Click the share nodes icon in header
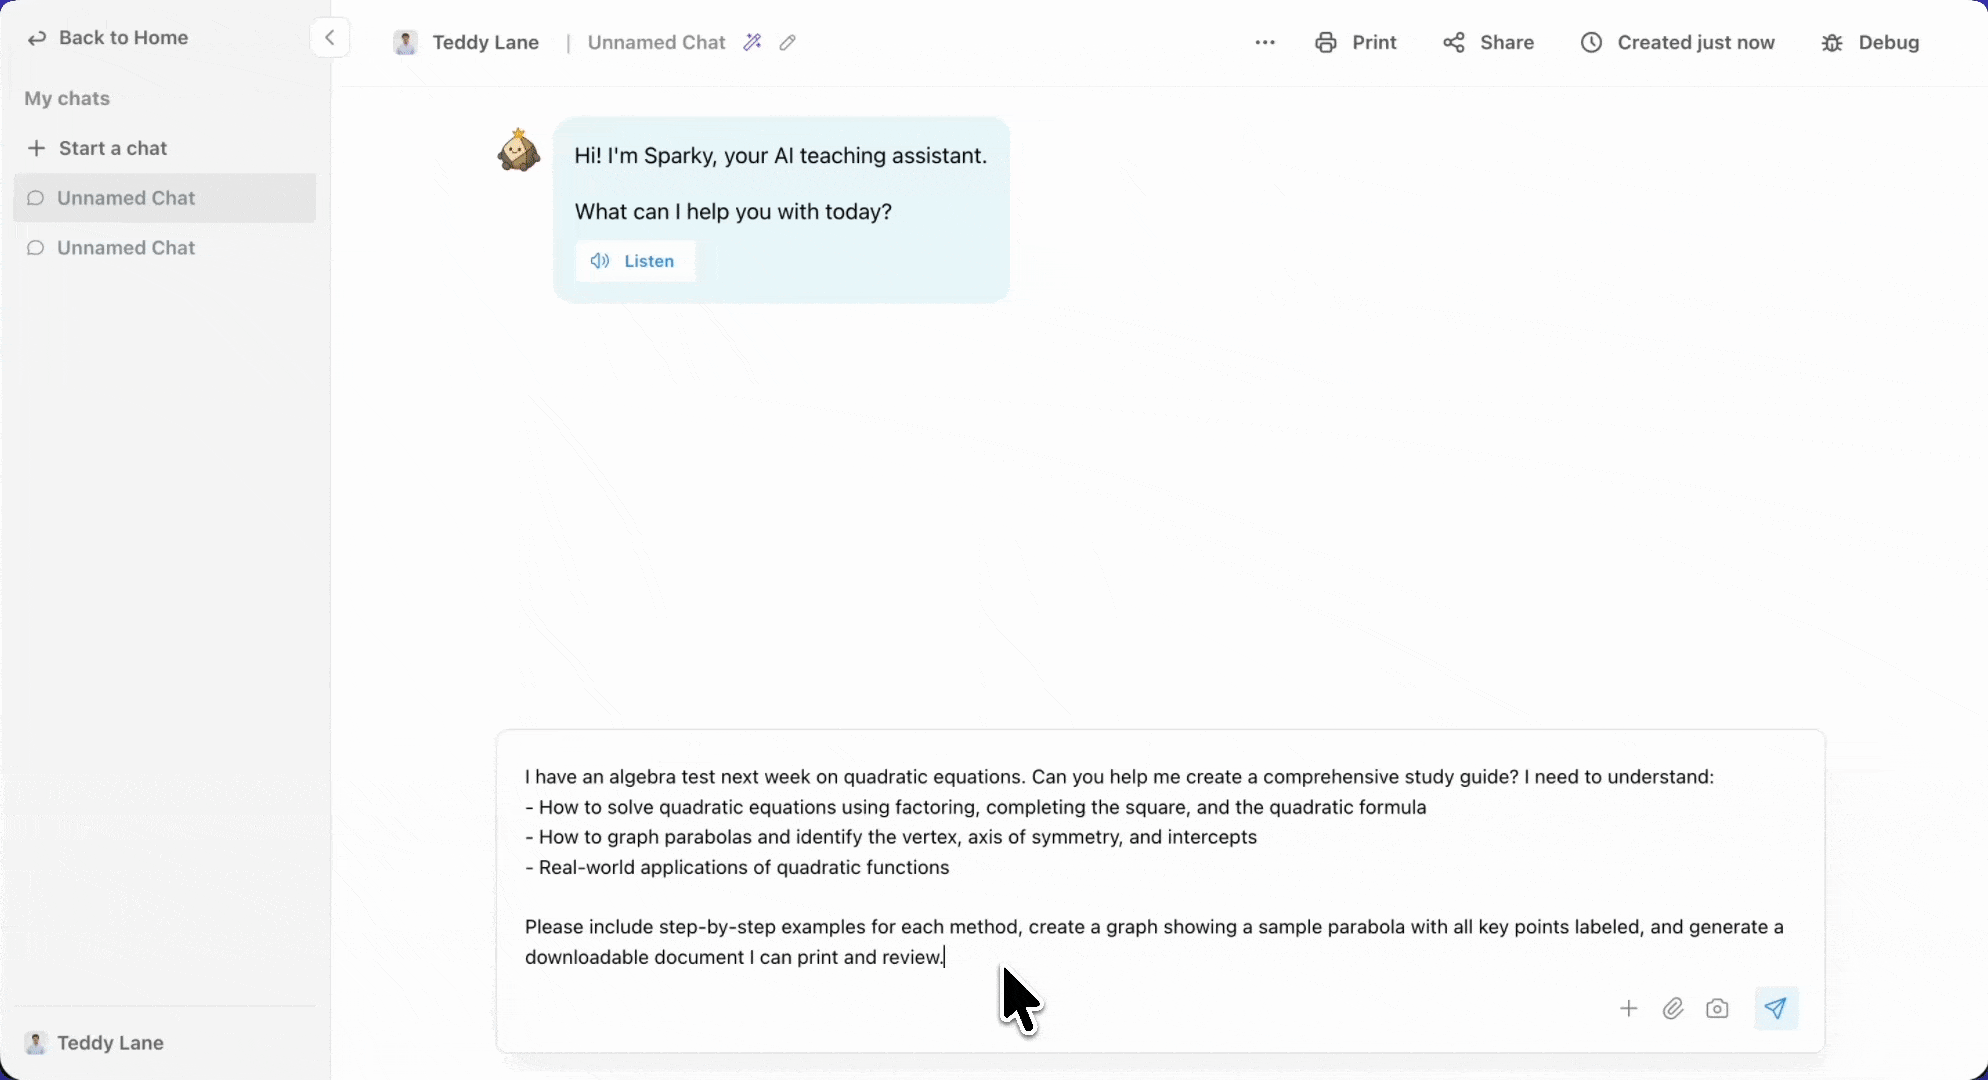 [1454, 43]
